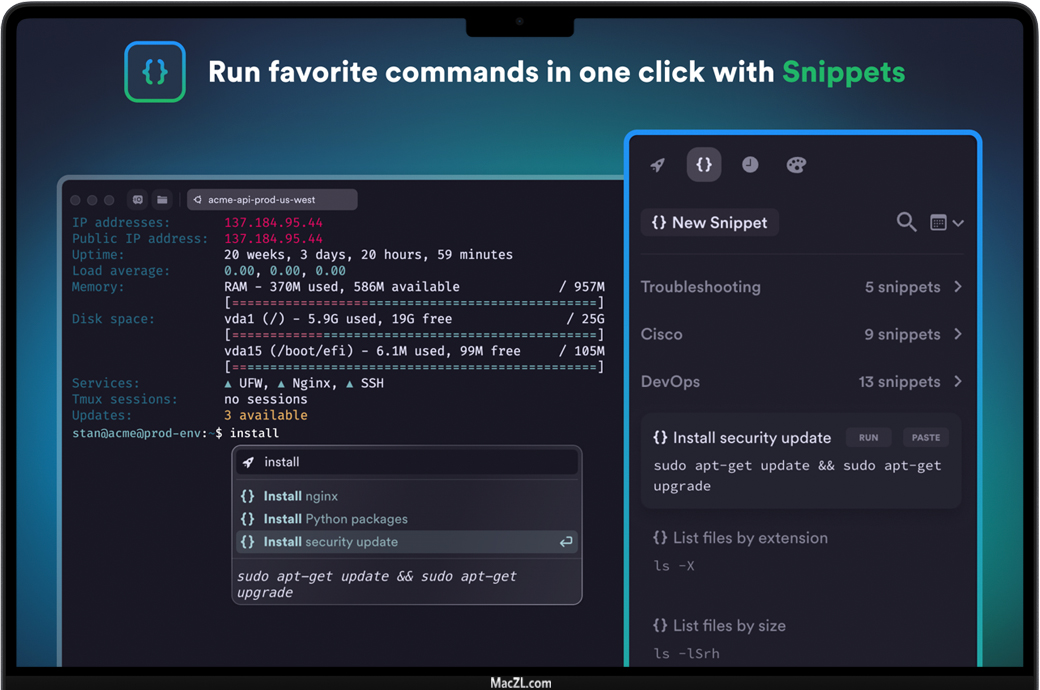Select the acme-api-prod-us-west tab

coord(271,200)
